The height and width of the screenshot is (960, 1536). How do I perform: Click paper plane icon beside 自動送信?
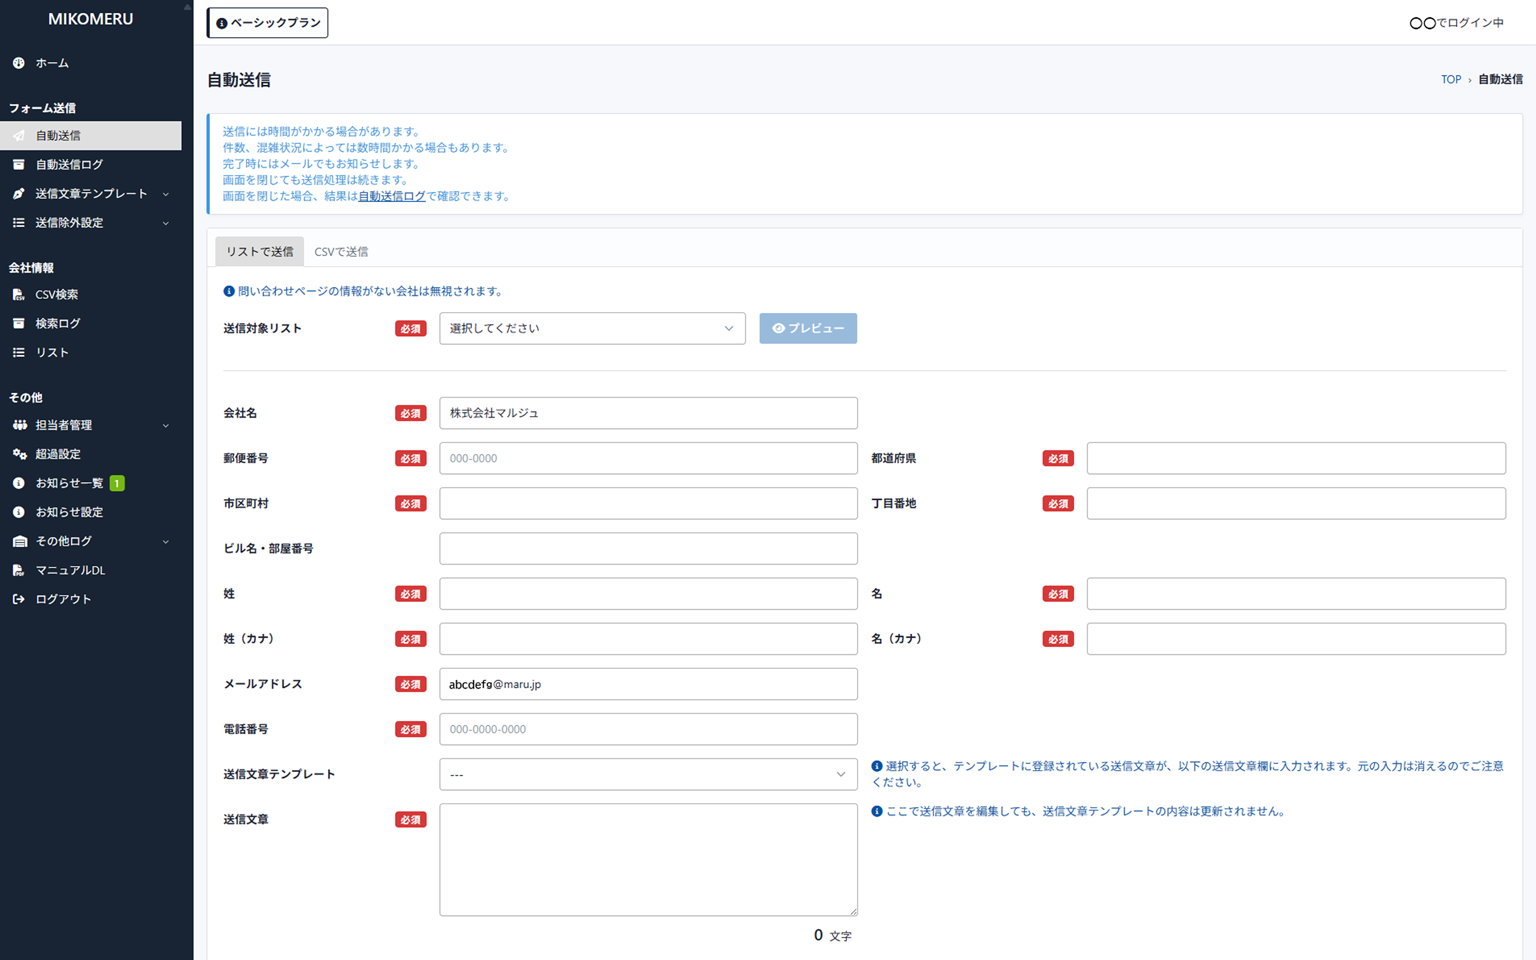pos(18,136)
